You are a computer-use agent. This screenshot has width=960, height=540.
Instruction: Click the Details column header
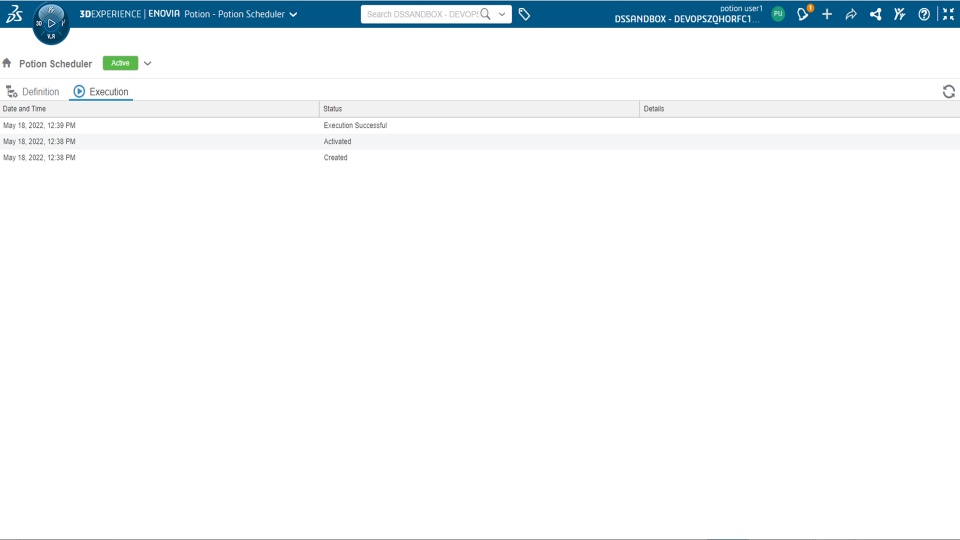800,109
